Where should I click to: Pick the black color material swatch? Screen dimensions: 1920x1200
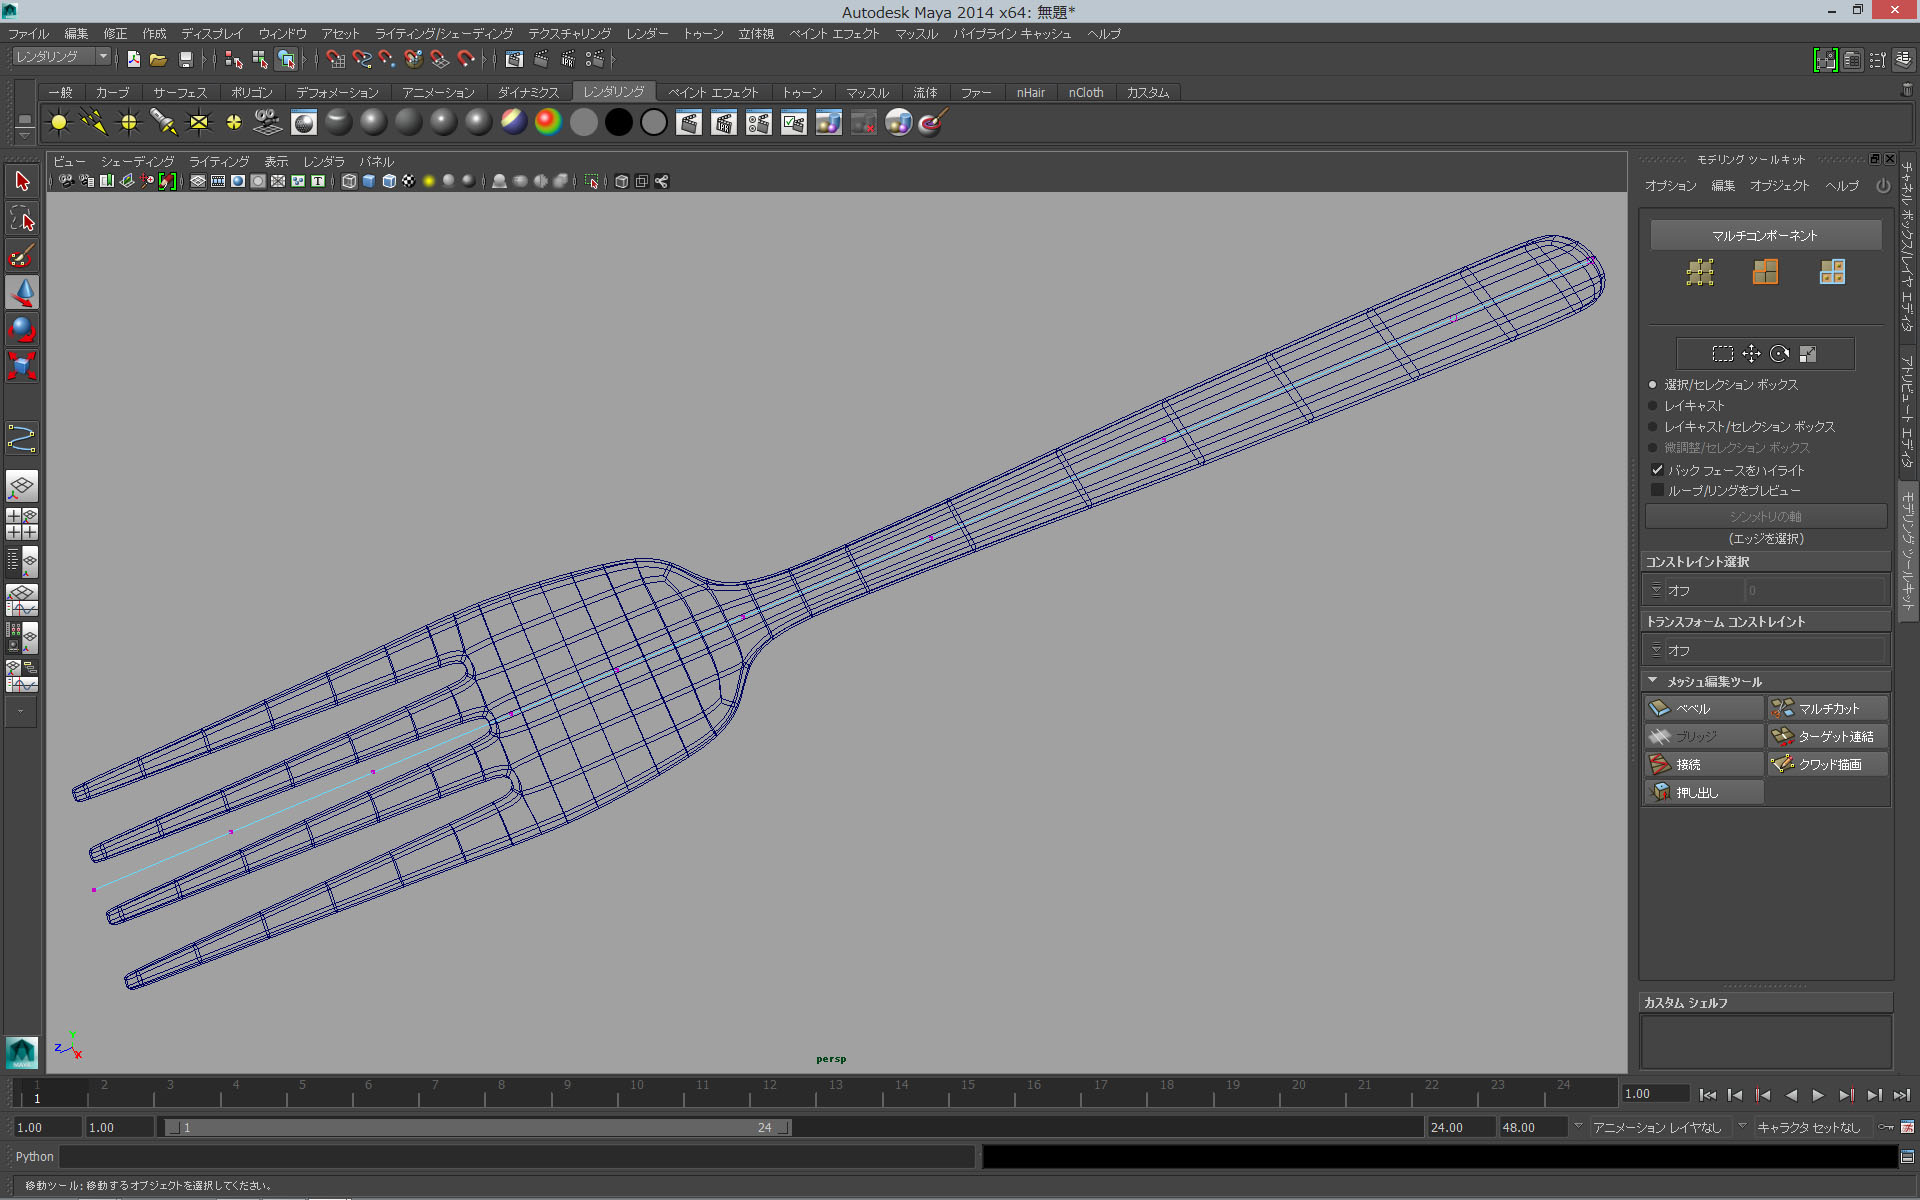pyautogui.click(x=618, y=122)
